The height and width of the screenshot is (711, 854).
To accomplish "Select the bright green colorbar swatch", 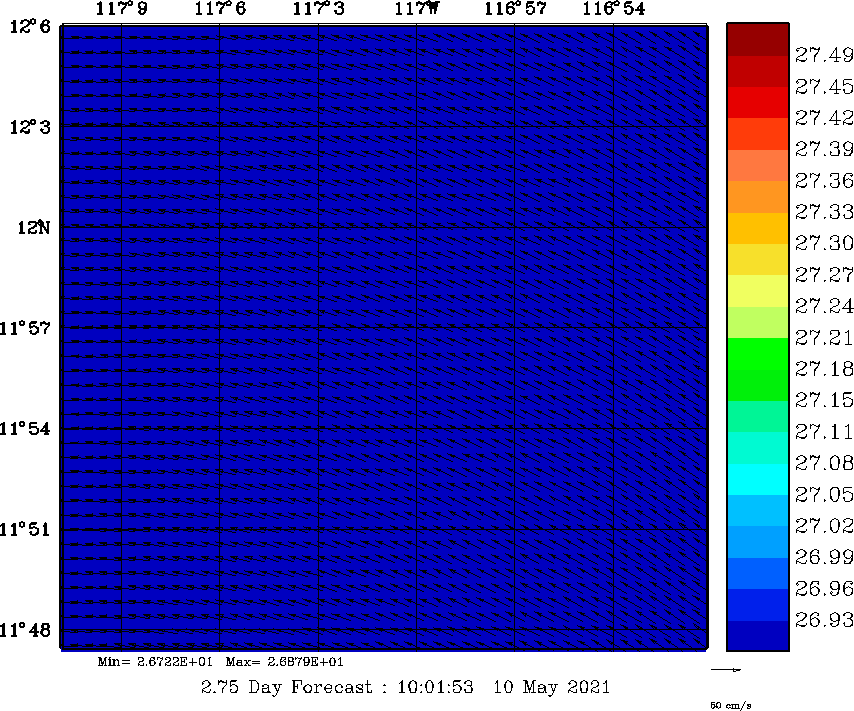I will (758, 354).
